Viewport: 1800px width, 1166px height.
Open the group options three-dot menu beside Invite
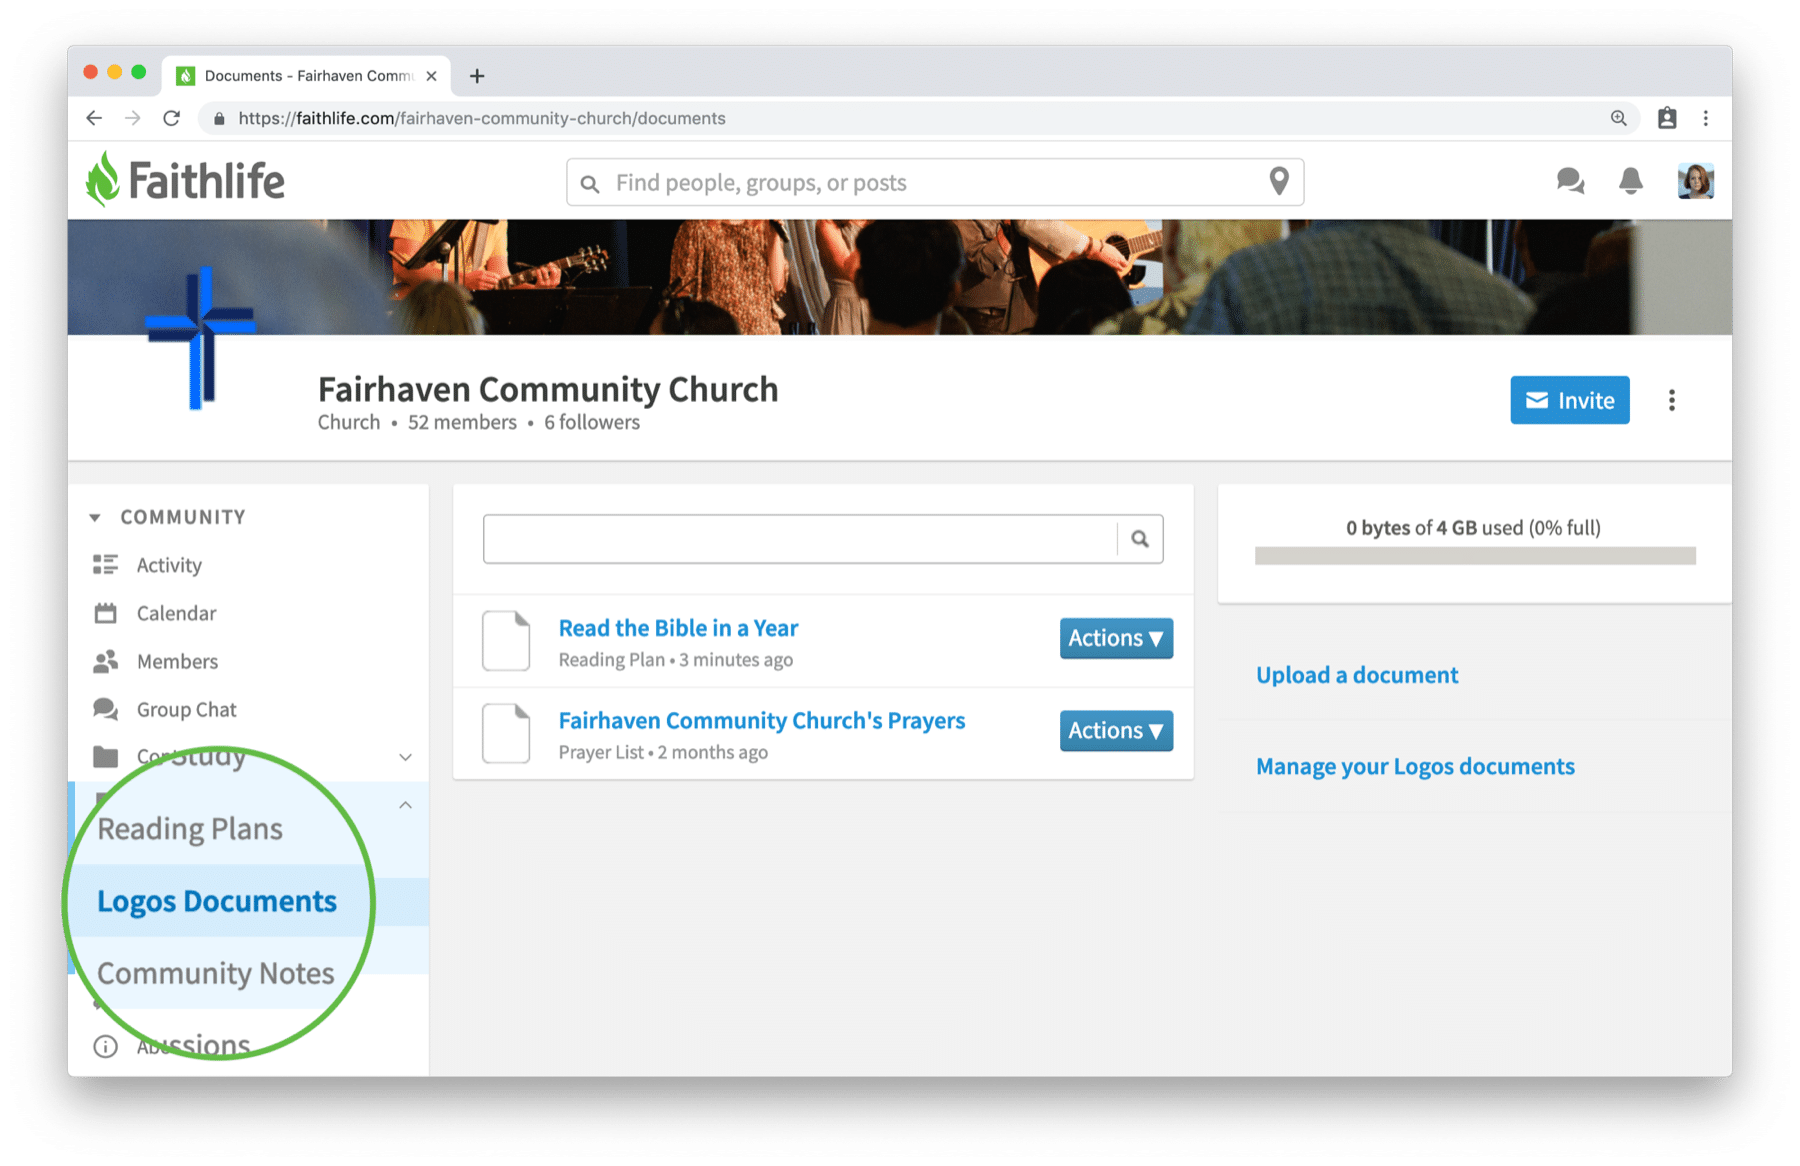(1671, 400)
